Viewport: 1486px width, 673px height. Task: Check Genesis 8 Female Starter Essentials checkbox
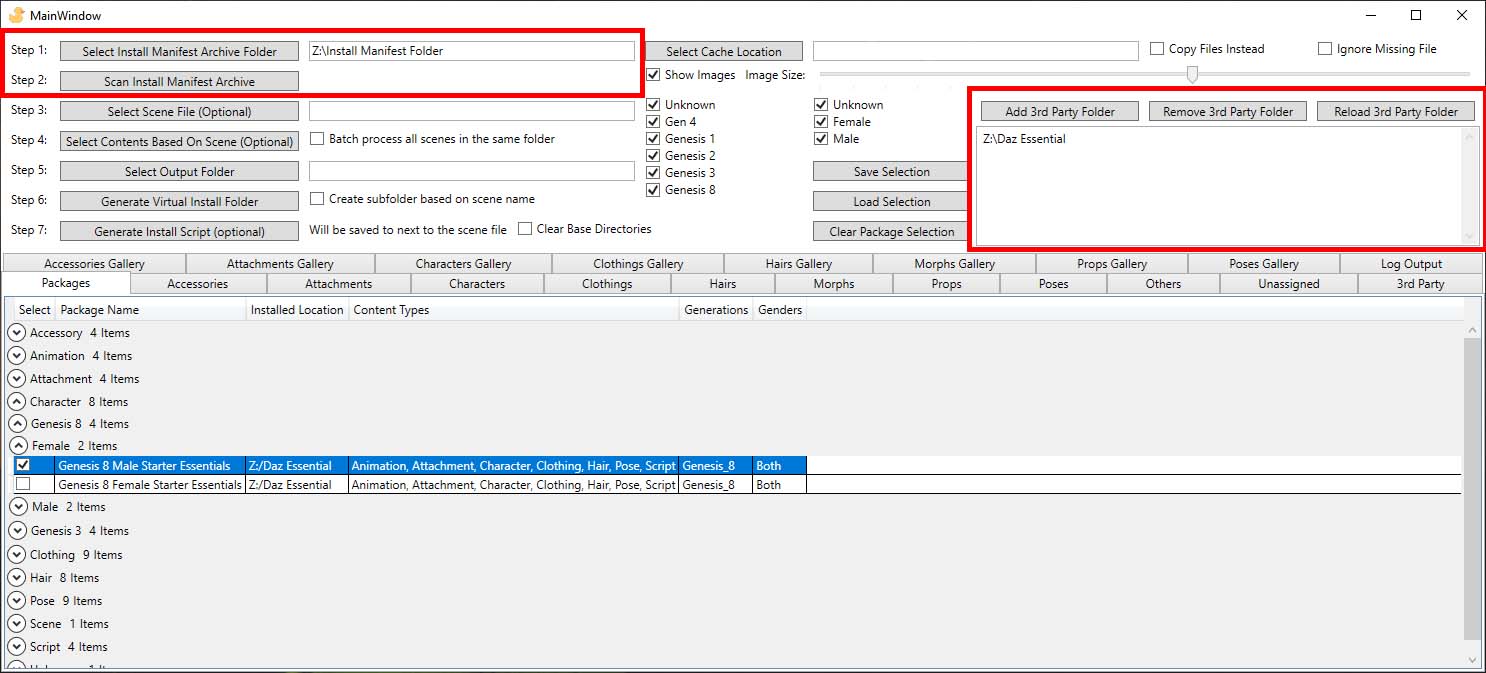click(23, 484)
